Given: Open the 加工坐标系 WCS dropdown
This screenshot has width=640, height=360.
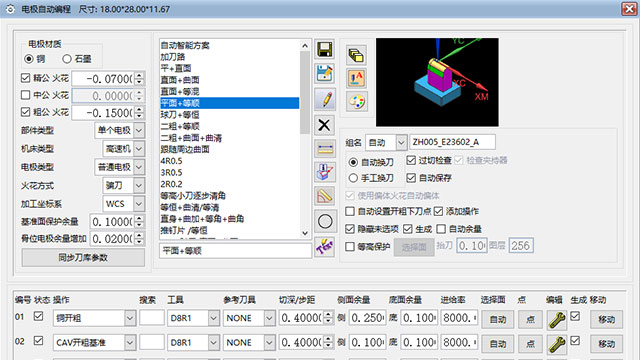Looking at the screenshot, I should (x=139, y=204).
